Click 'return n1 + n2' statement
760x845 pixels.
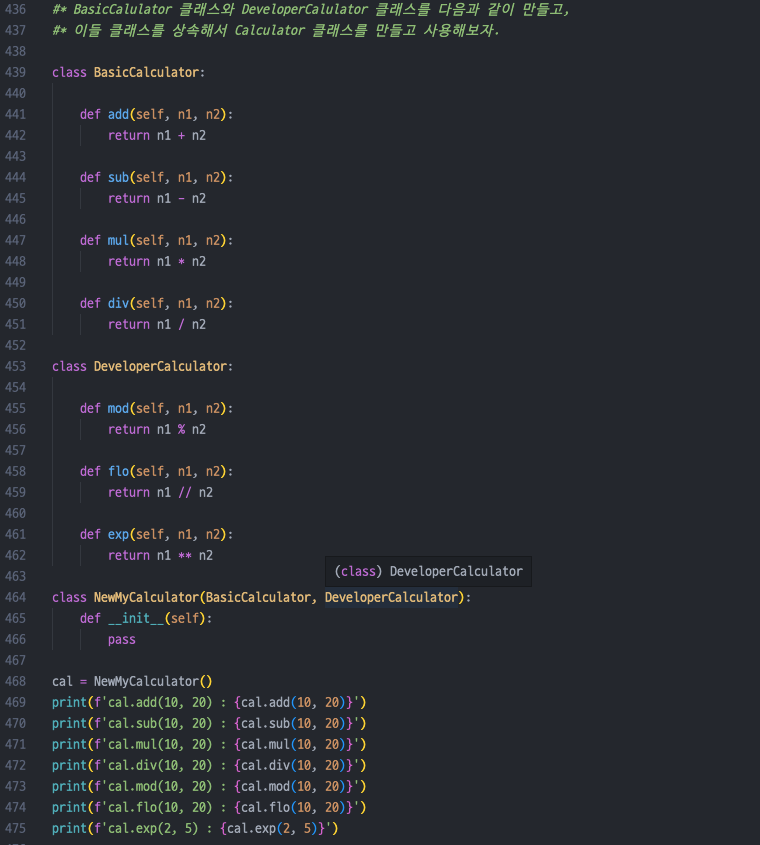tap(157, 135)
